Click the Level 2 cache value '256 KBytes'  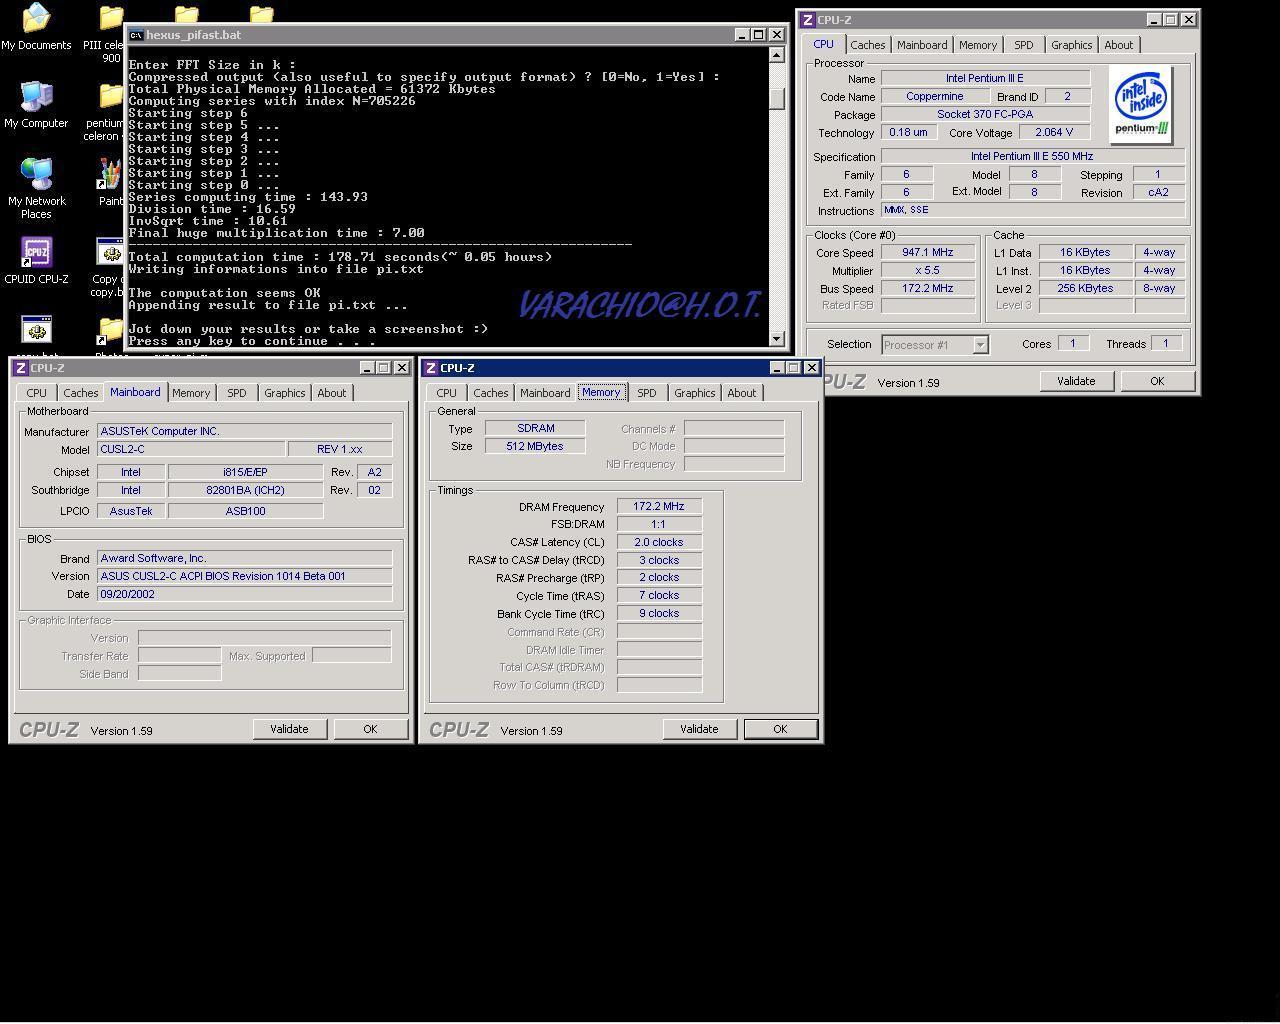[x=1085, y=289]
